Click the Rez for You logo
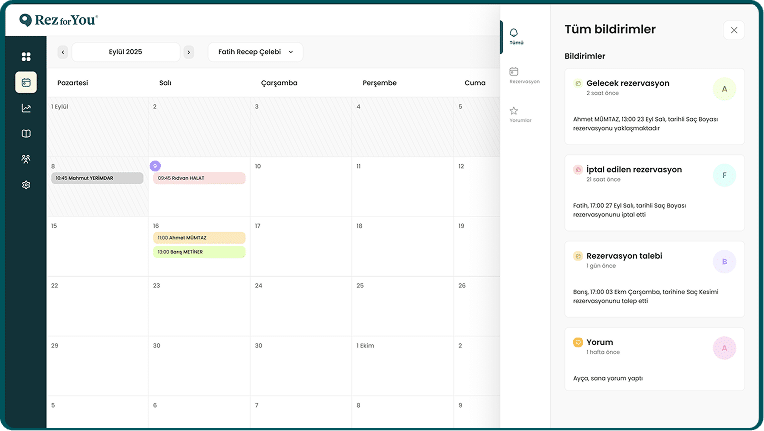The width and height of the screenshot is (764, 431). coord(58,19)
